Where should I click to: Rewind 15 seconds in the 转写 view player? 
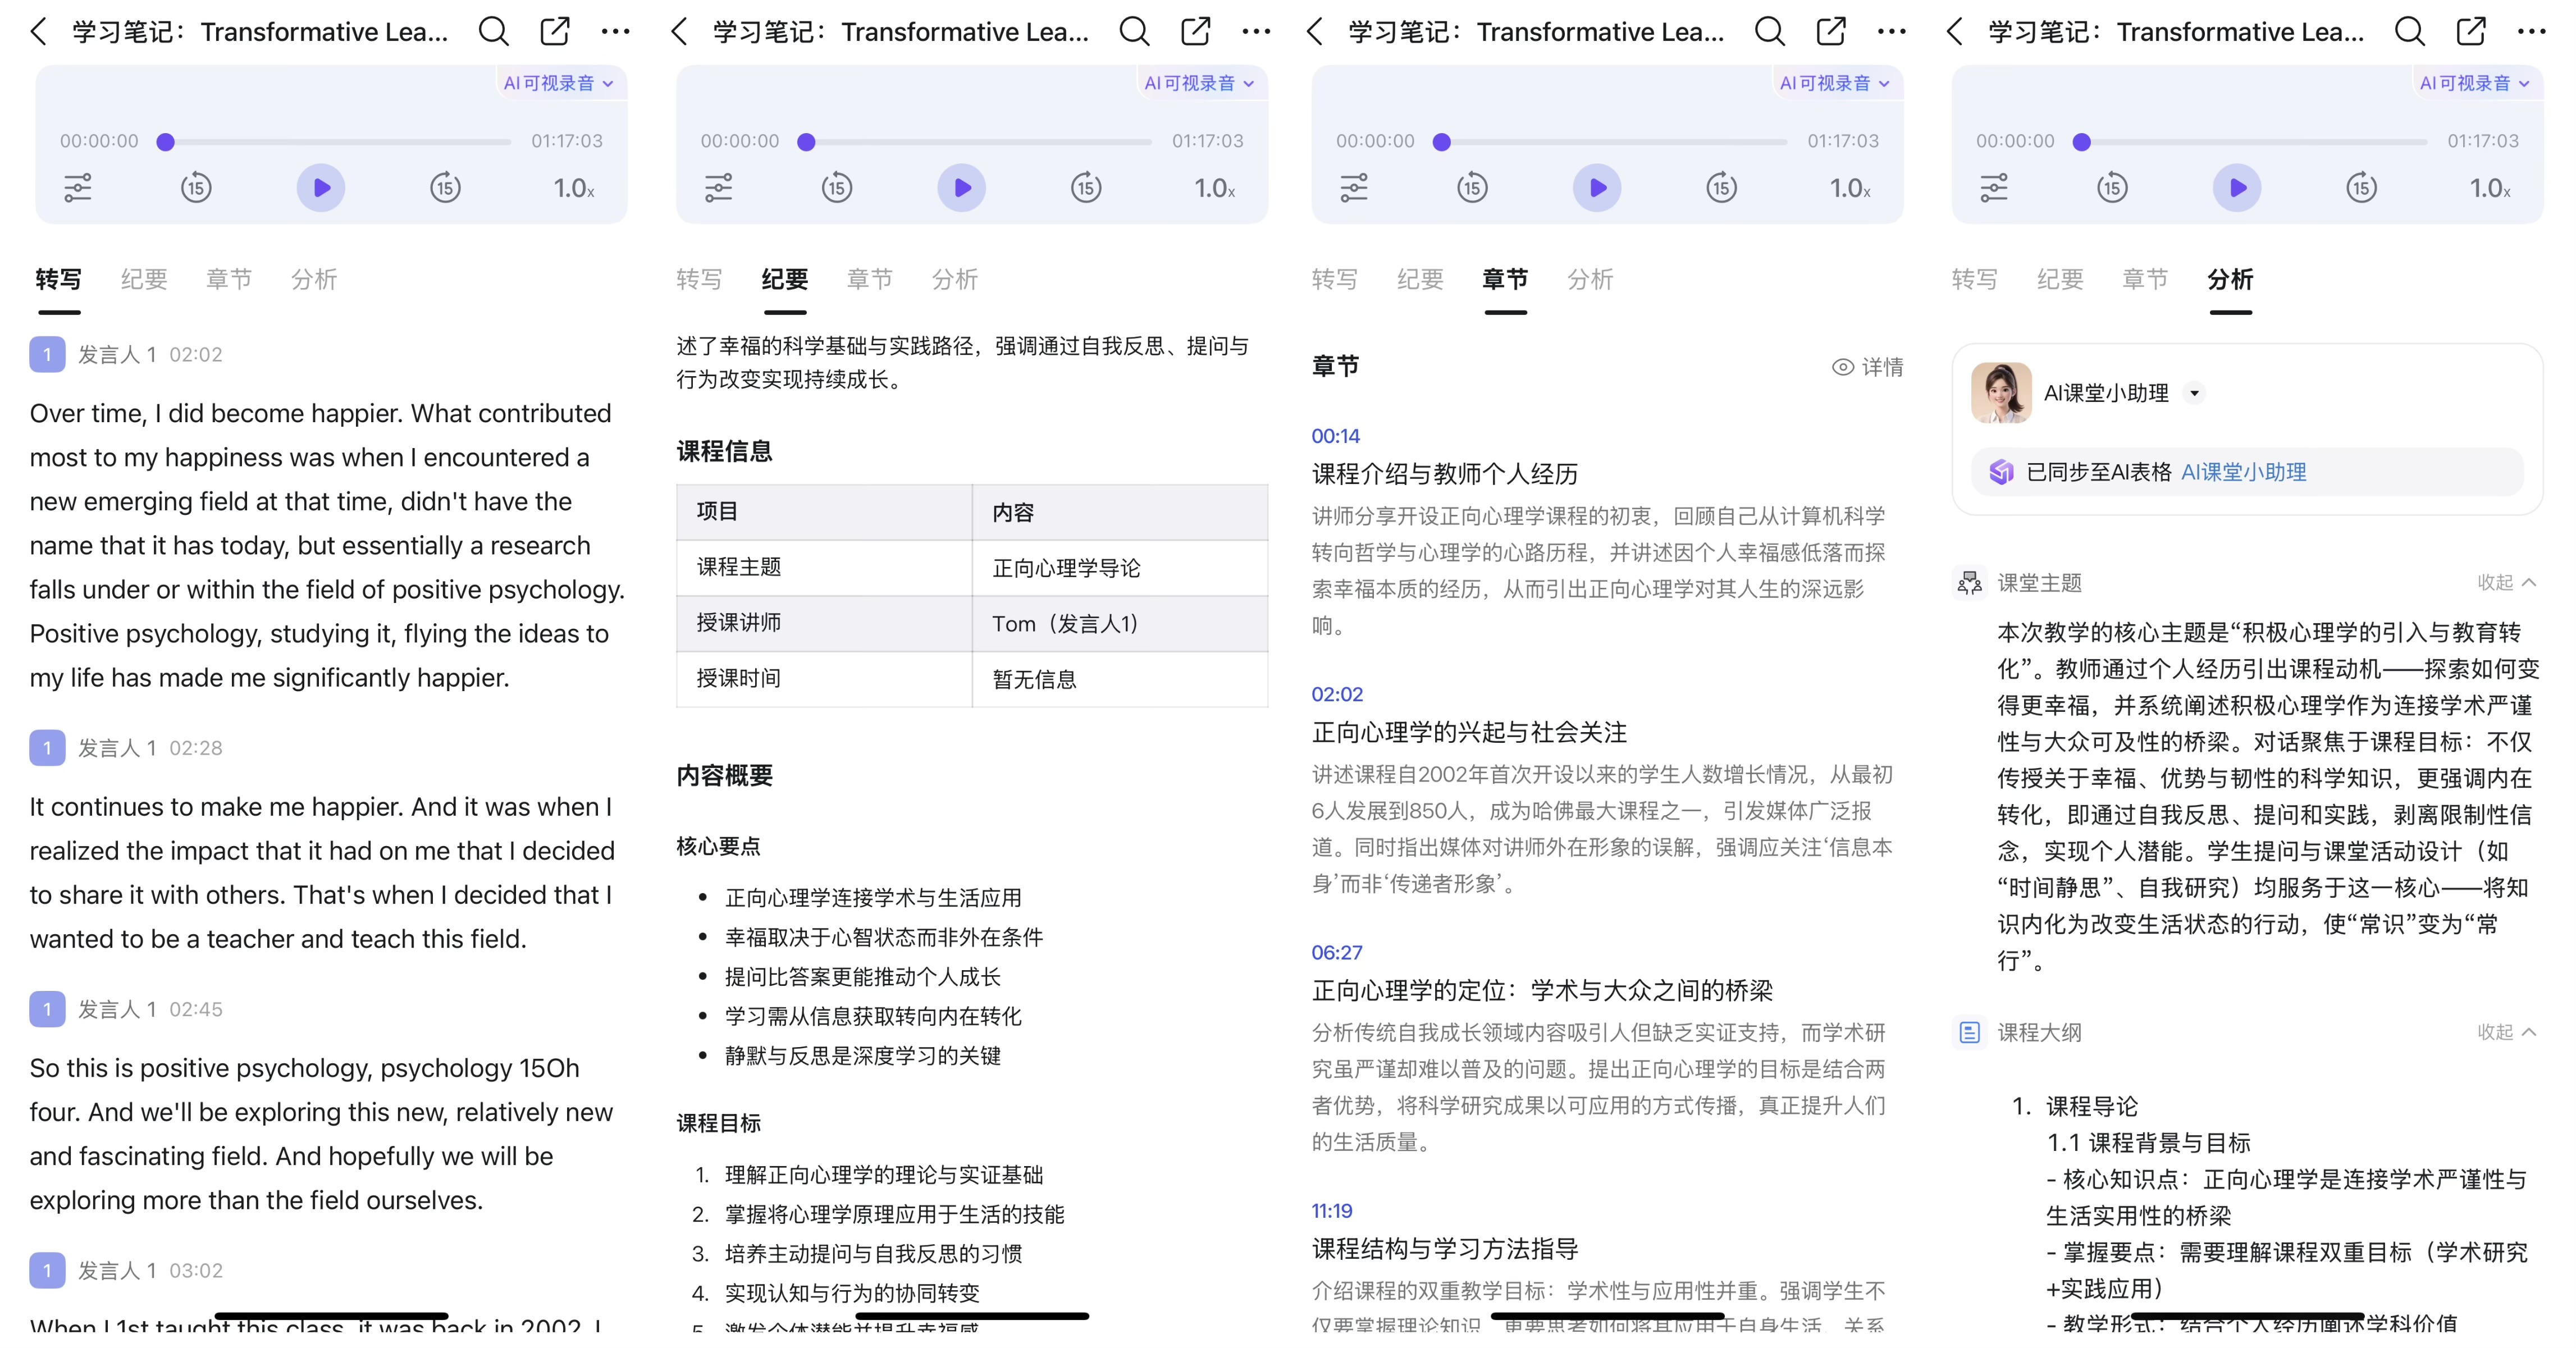(x=196, y=188)
